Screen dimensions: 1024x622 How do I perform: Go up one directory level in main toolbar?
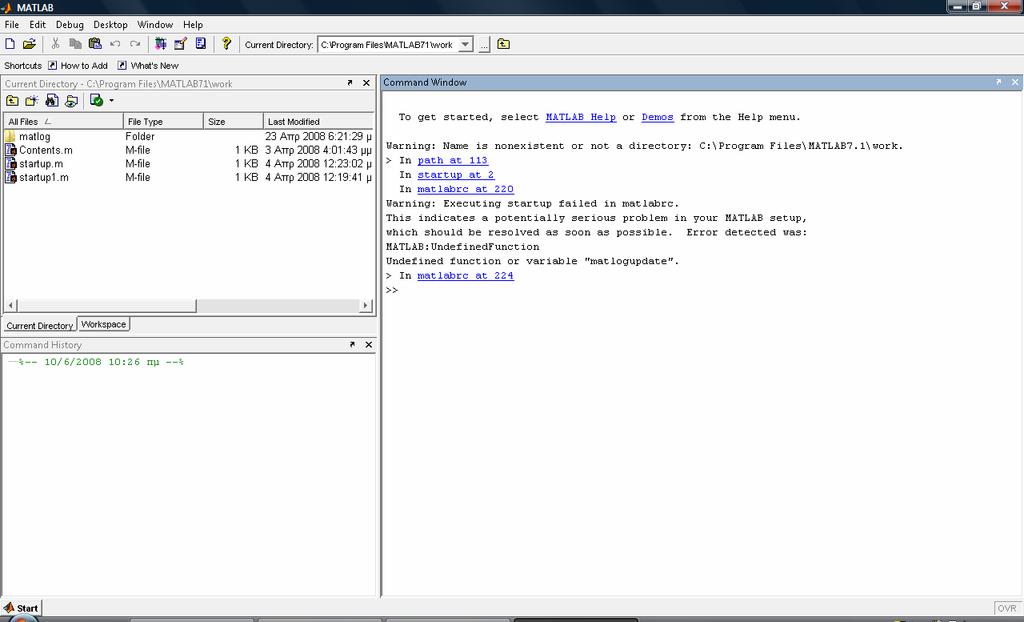[x=504, y=44]
